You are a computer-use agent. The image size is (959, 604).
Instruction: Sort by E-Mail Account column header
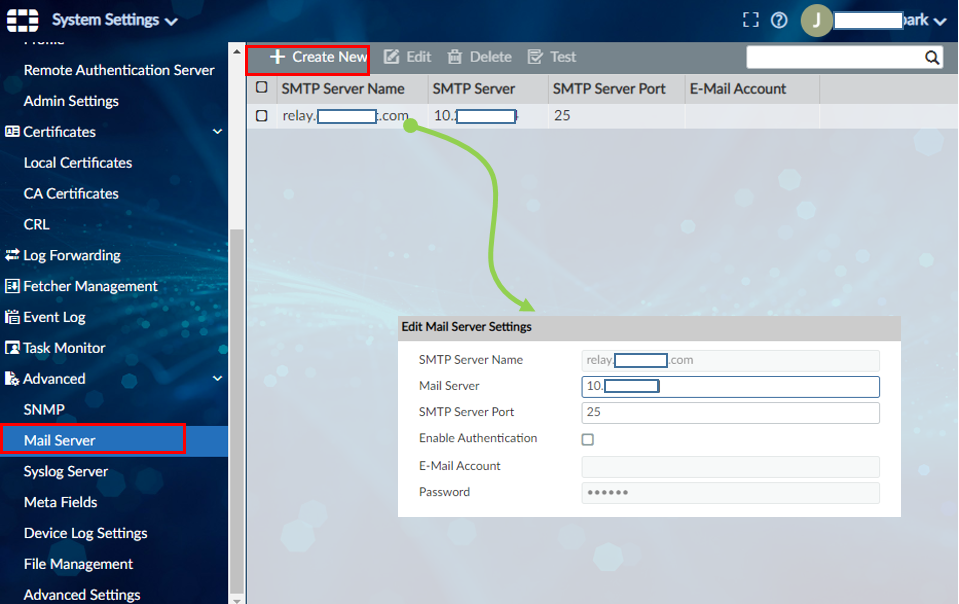pos(738,89)
